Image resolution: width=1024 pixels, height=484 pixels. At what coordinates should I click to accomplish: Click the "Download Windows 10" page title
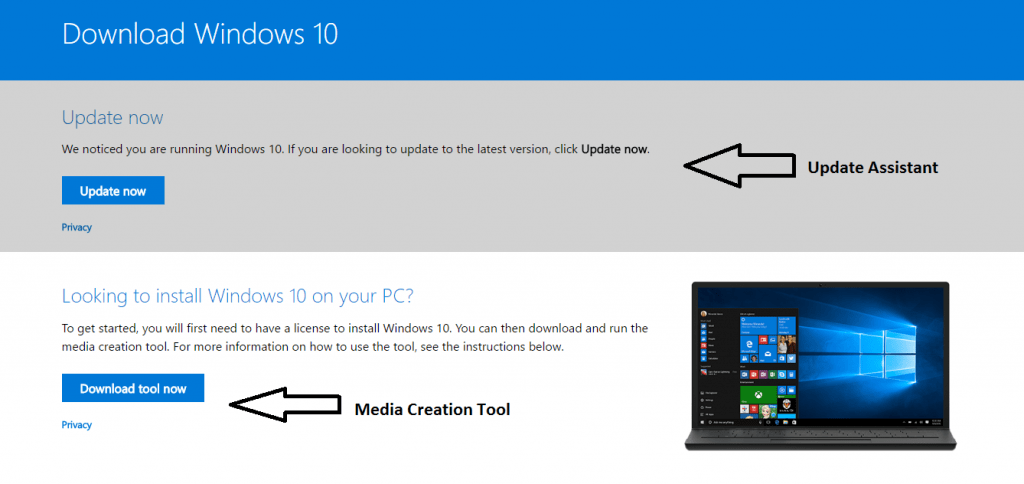pos(200,34)
